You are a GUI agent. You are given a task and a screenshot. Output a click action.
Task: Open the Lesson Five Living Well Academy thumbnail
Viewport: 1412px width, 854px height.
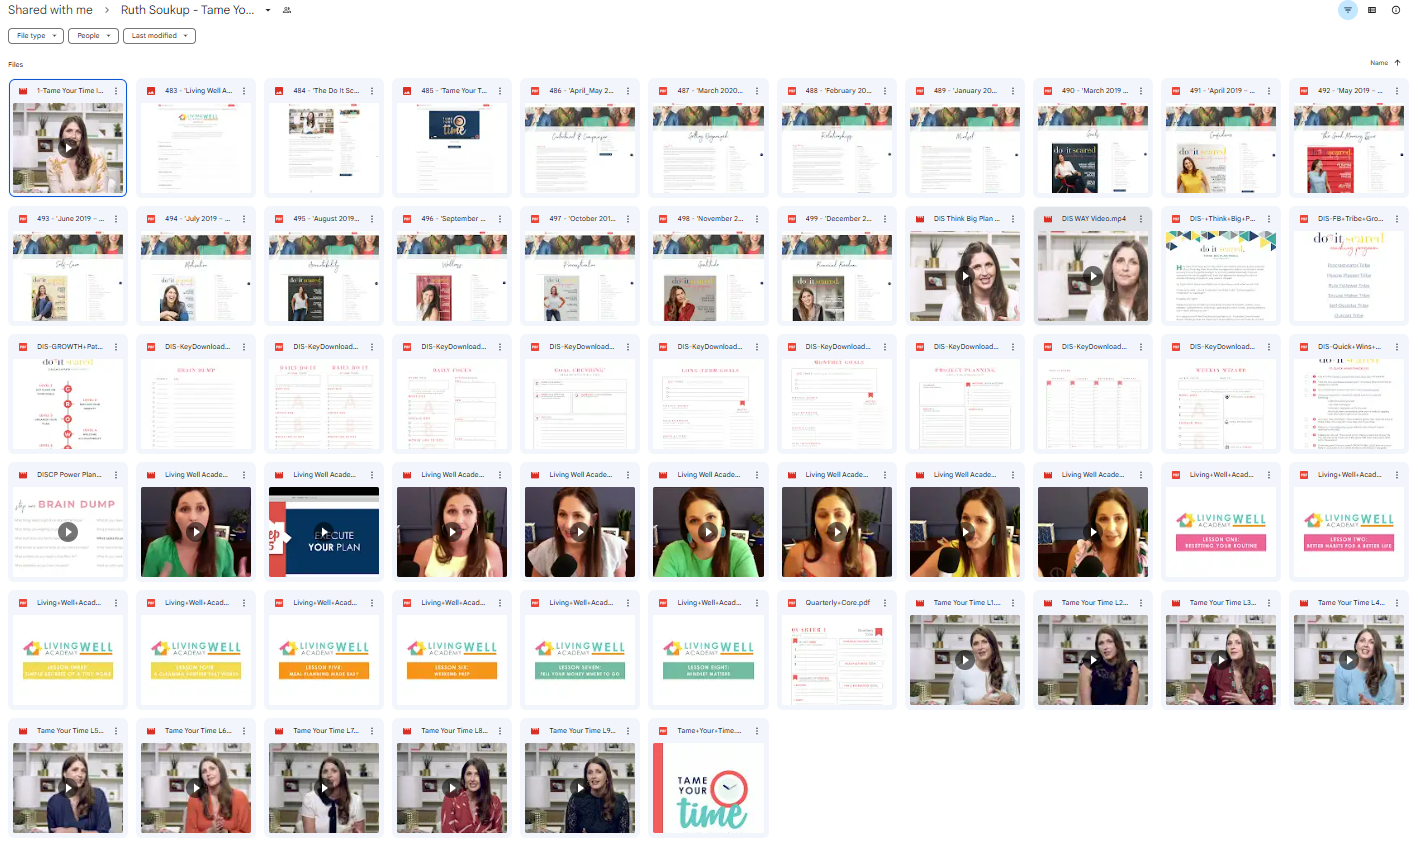324,660
